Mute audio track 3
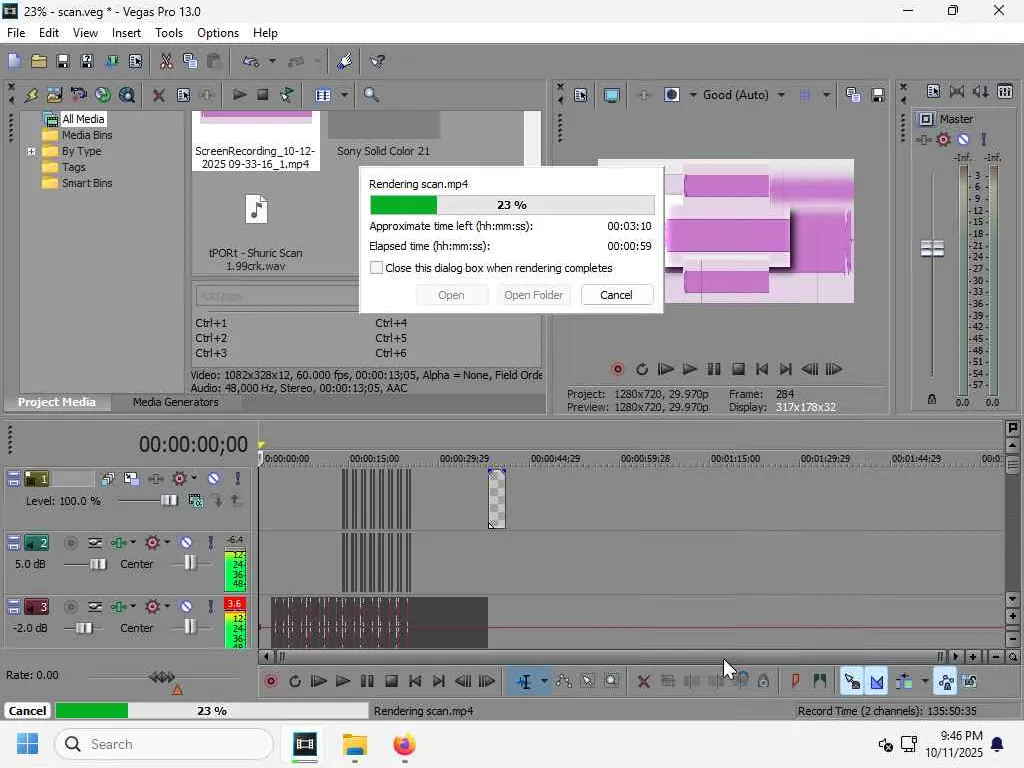 coord(186,607)
